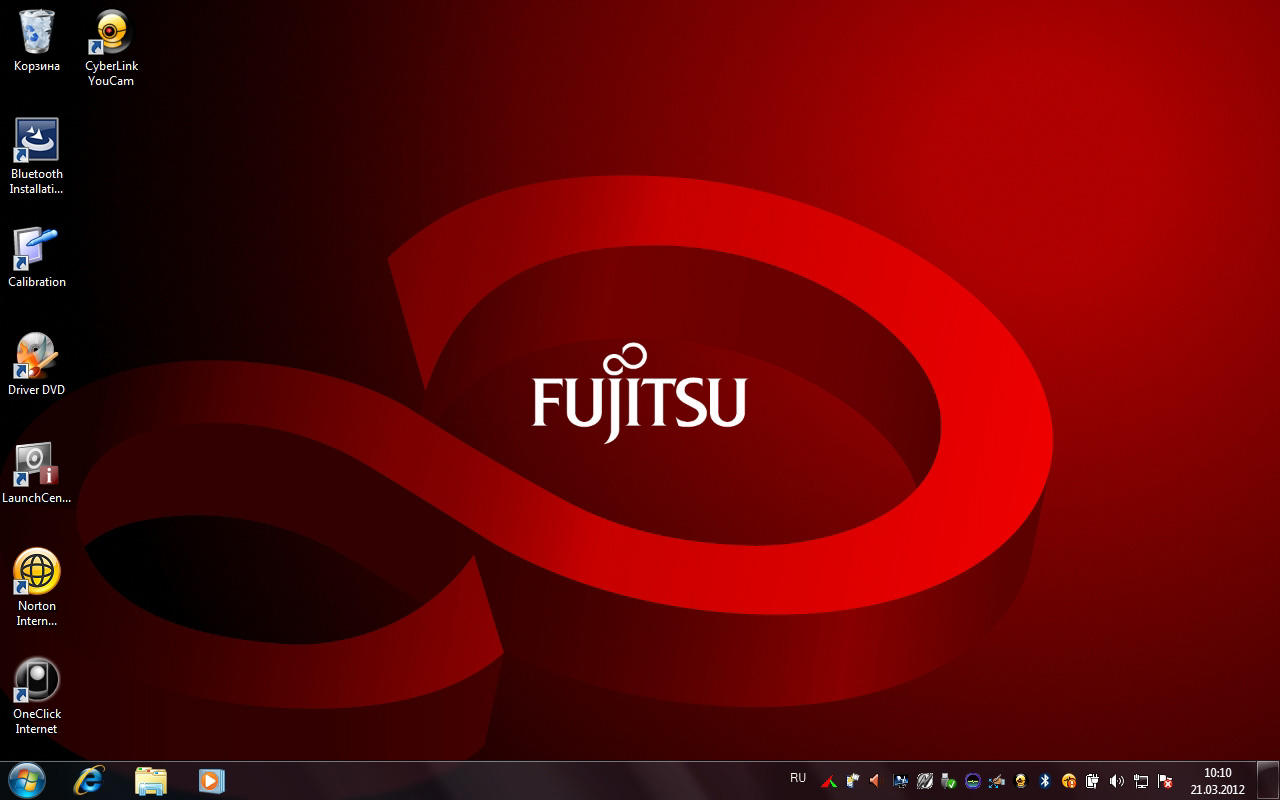Open the clock showing 10:10
Screen dimensions: 1280x800
1217,780
